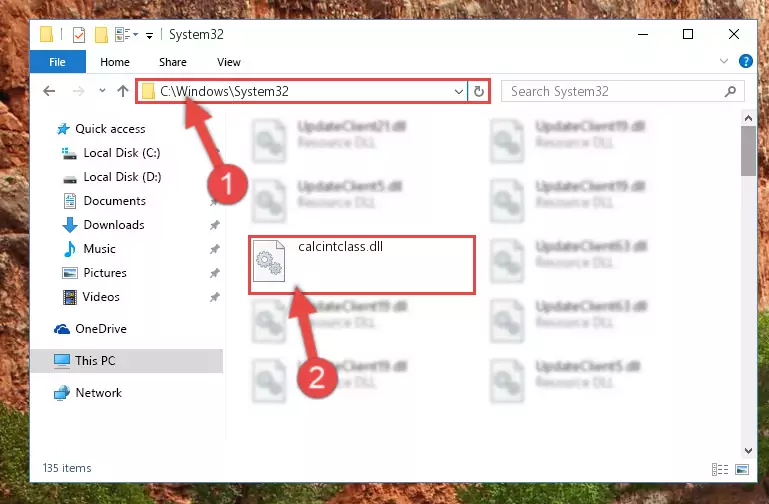Viewport: 769px width, 504px height.
Task: Switch to the Home ribbon tab
Action: click(115, 62)
